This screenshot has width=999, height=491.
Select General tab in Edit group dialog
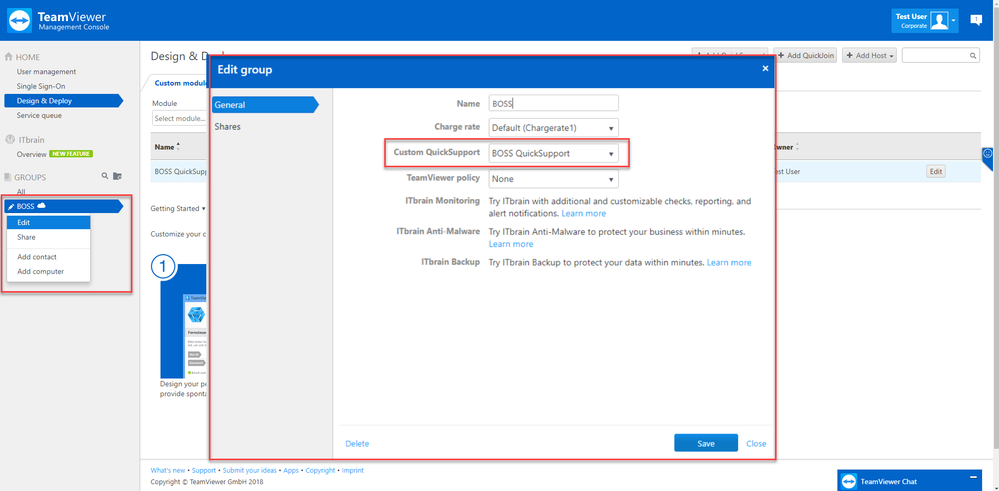click(265, 104)
